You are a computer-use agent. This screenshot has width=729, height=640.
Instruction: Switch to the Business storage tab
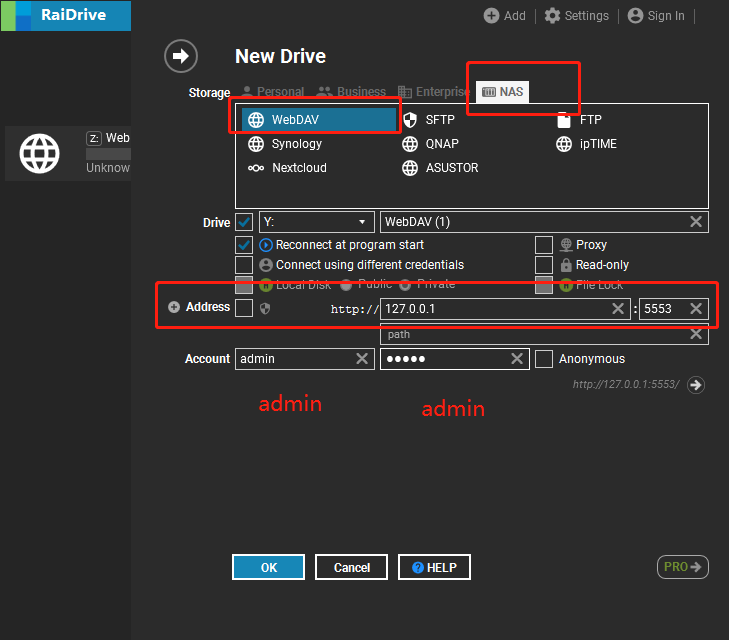coord(351,92)
